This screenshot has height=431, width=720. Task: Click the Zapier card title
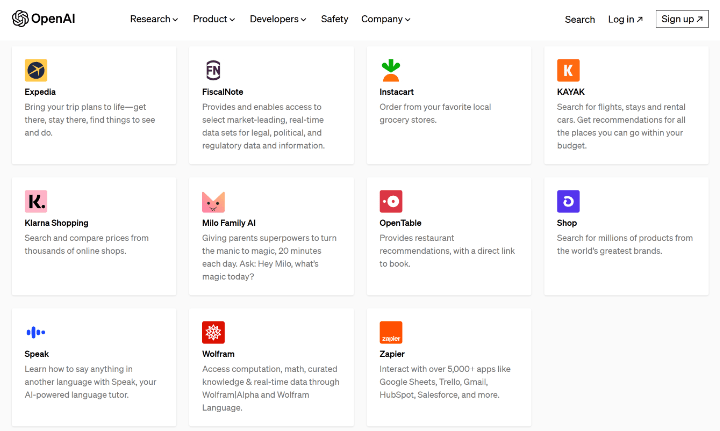tap(392, 354)
